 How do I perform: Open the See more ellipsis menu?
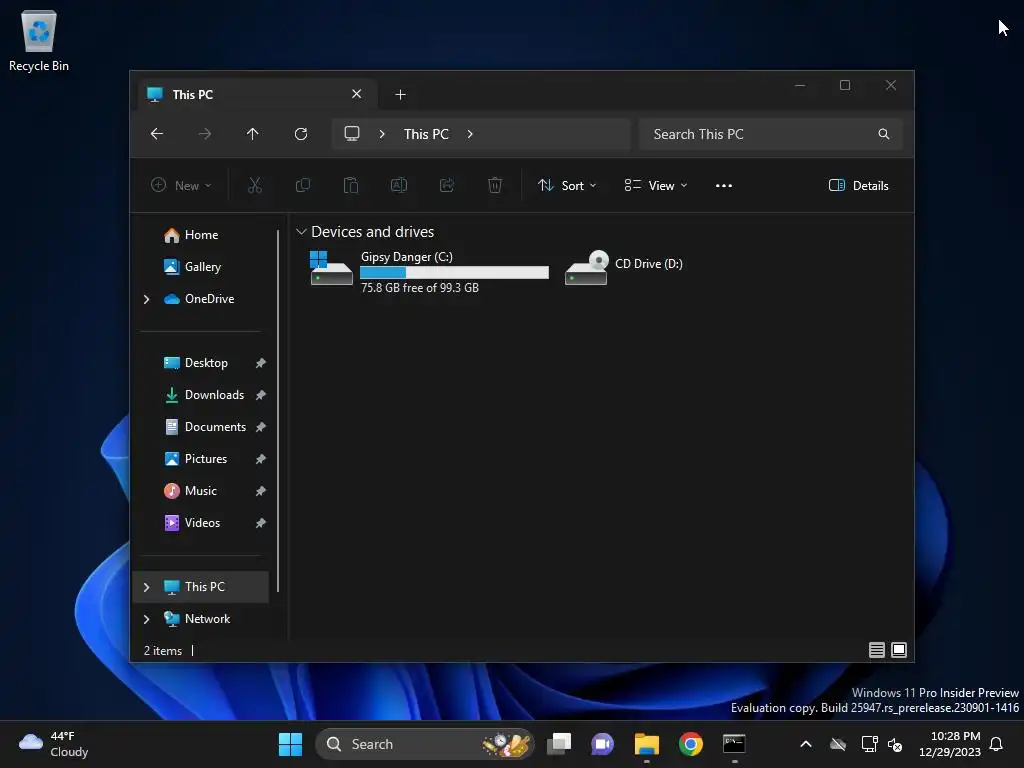724,185
